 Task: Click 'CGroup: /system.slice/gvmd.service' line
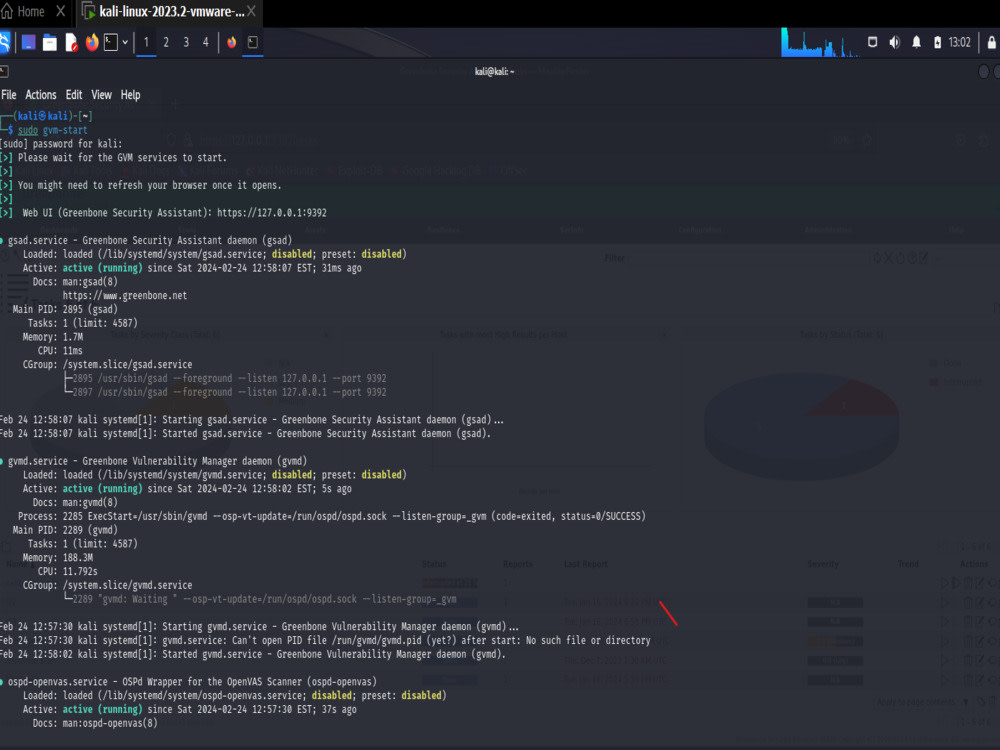click(107, 585)
